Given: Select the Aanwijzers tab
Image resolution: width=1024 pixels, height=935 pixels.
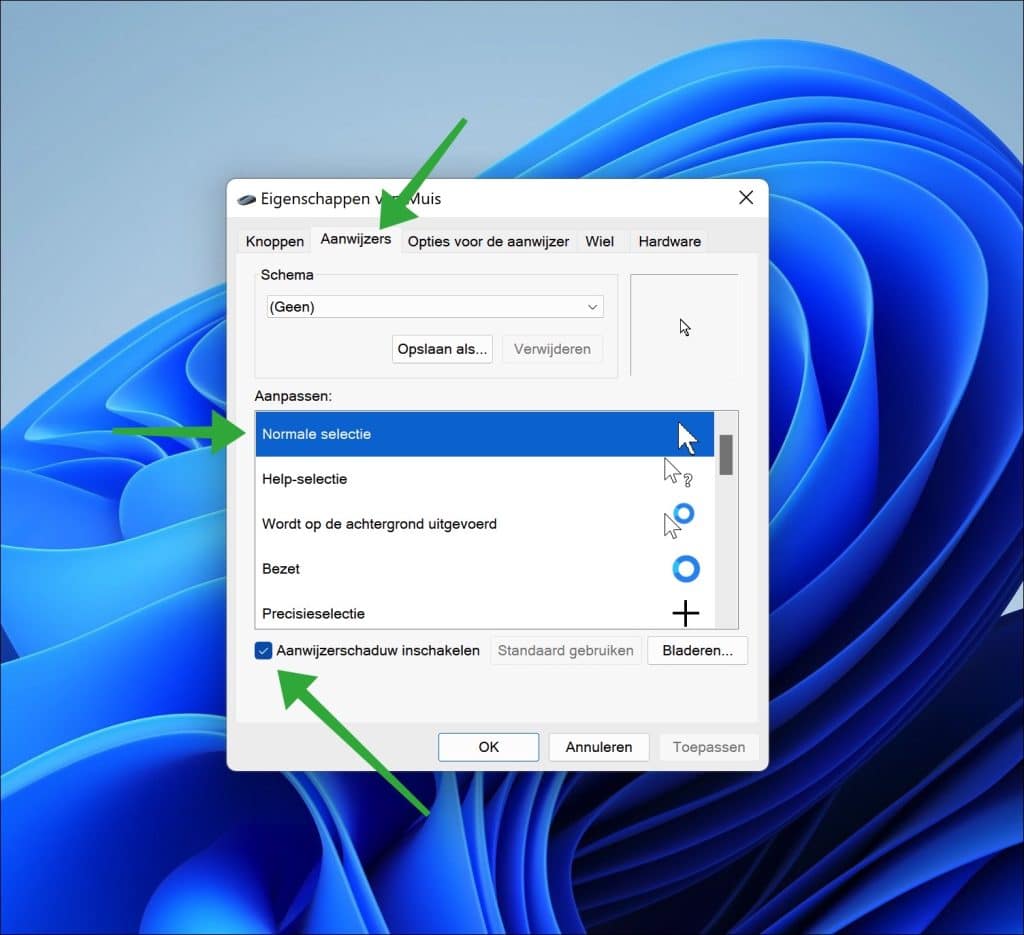Looking at the screenshot, I should [356, 240].
